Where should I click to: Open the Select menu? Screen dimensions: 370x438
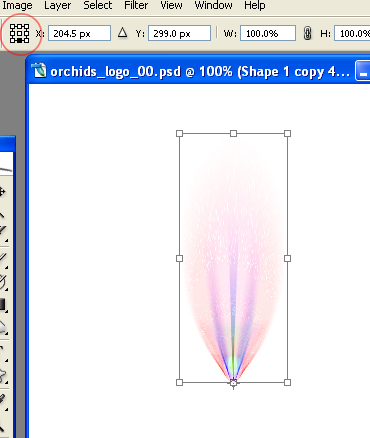(98, 5)
